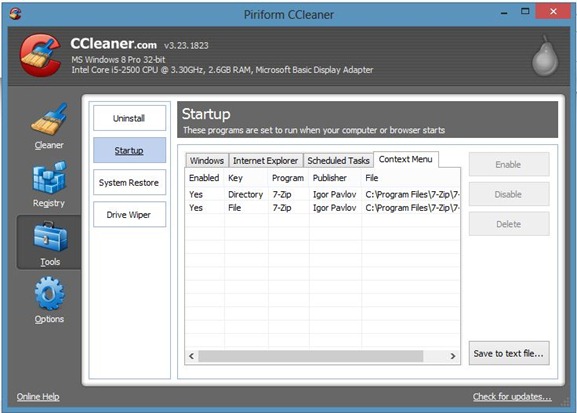The width and height of the screenshot is (577, 413).
Task: Click the CCleaner logo in the header
Action: [x=40, y=55]
